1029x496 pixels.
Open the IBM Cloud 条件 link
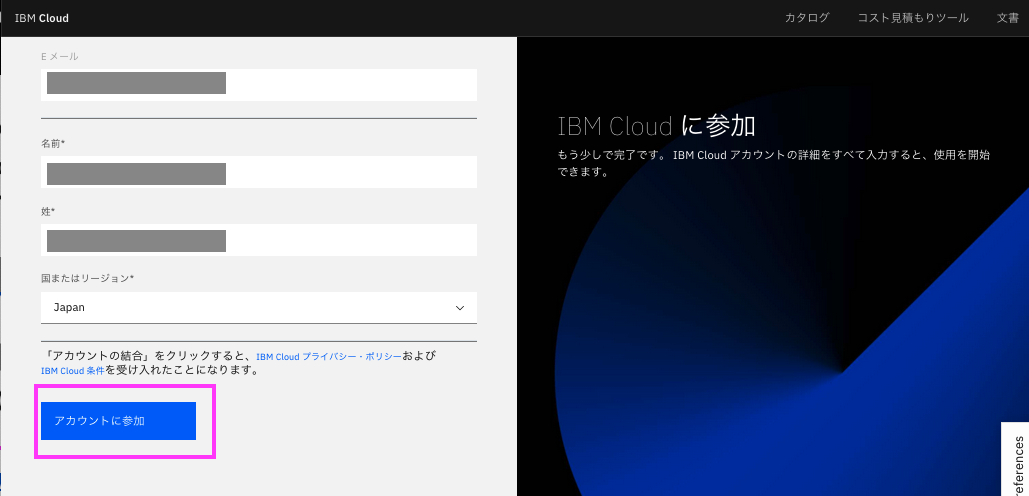point(73,371)
